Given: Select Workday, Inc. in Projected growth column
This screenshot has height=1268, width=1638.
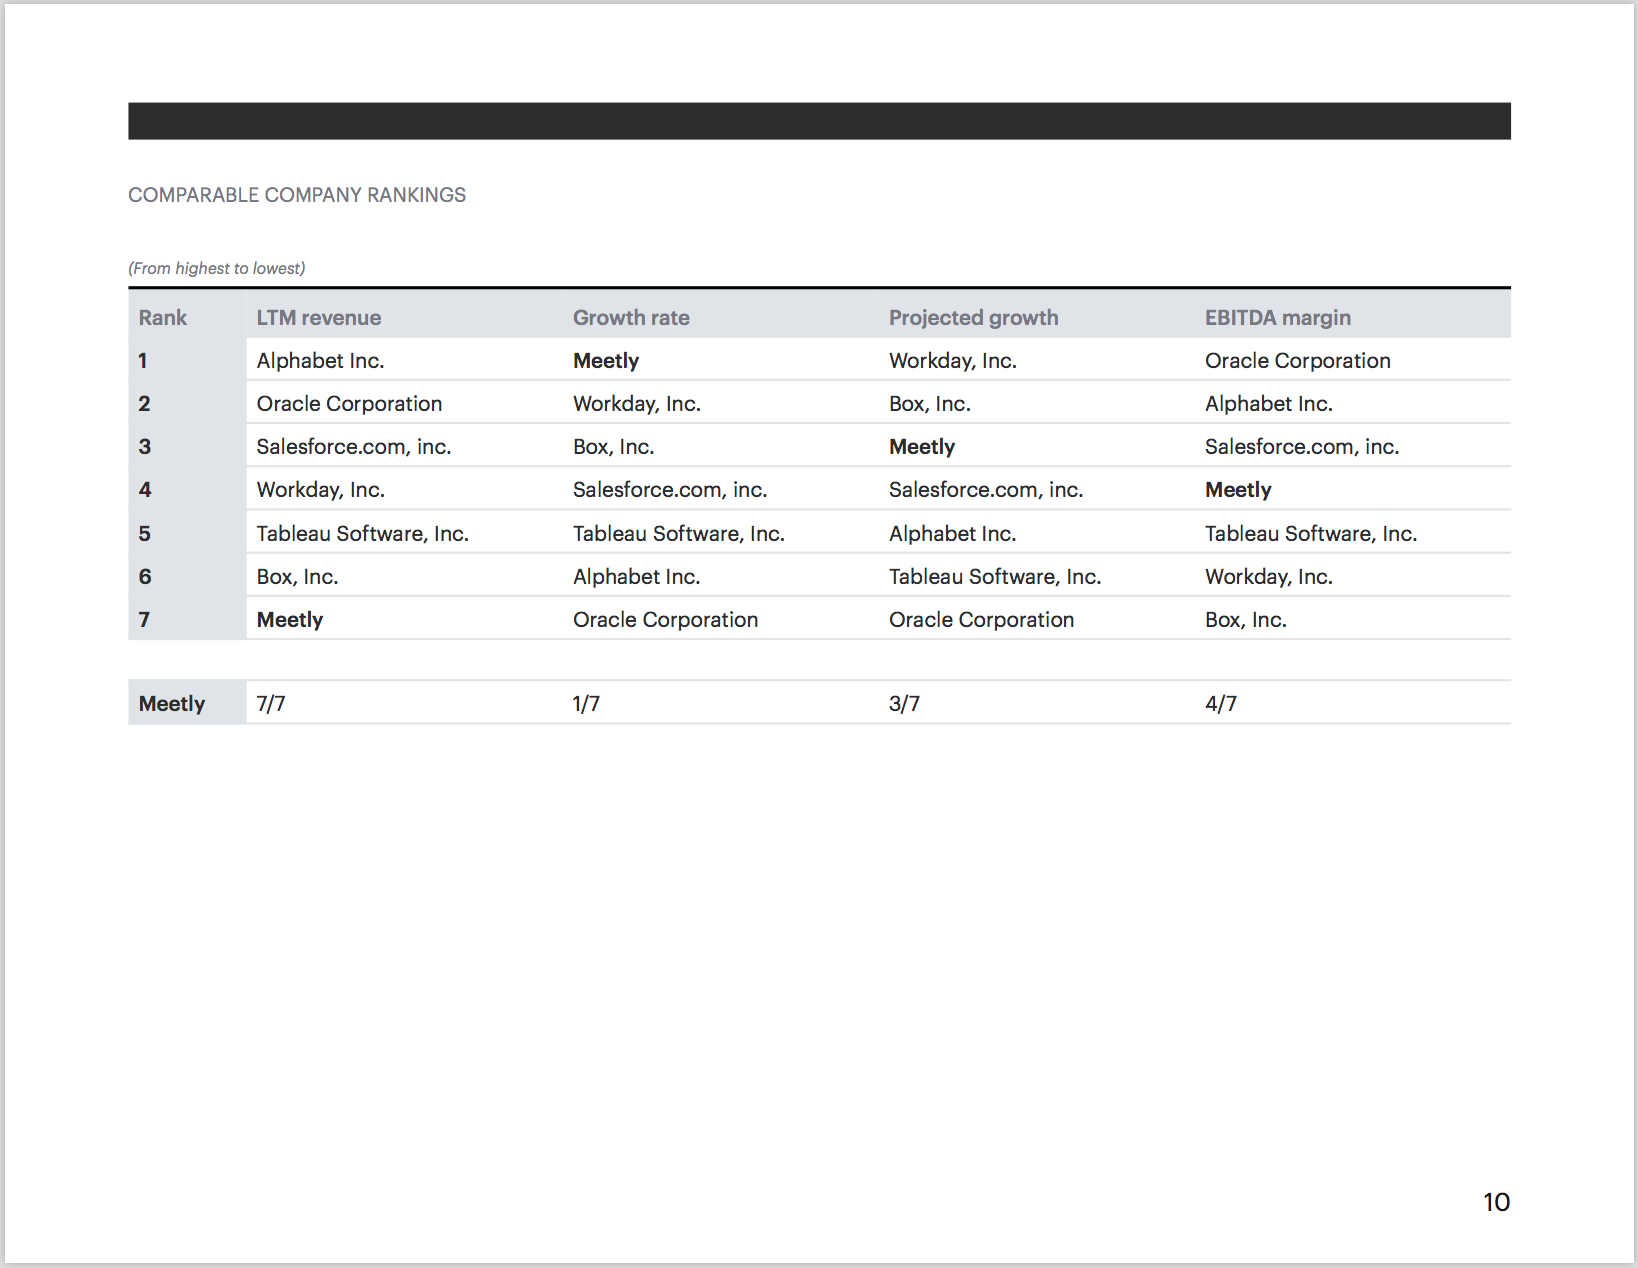Looking at the screenshot, I should [953, 361].
